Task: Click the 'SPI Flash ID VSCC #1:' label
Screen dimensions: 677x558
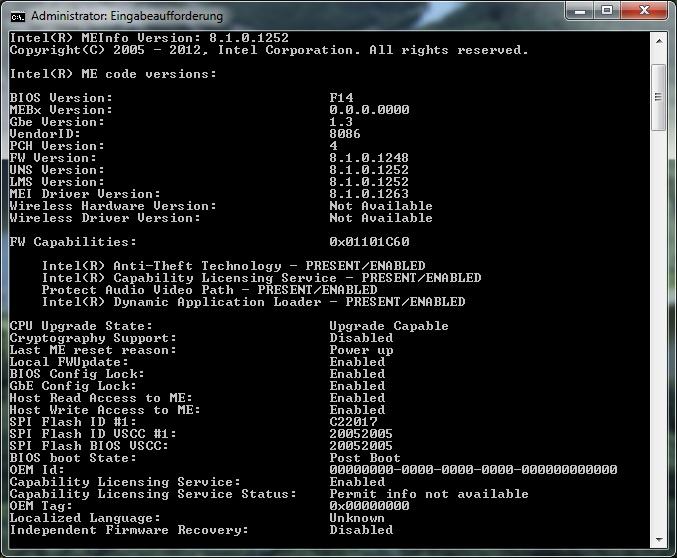Action: tap(93, 434)
